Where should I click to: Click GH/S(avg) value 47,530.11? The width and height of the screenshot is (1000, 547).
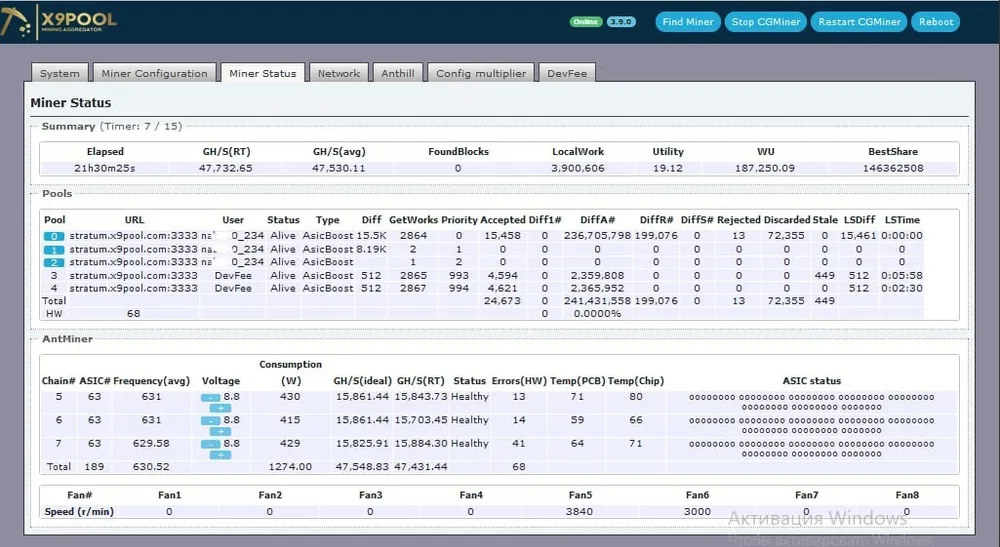tap(339, 168)
